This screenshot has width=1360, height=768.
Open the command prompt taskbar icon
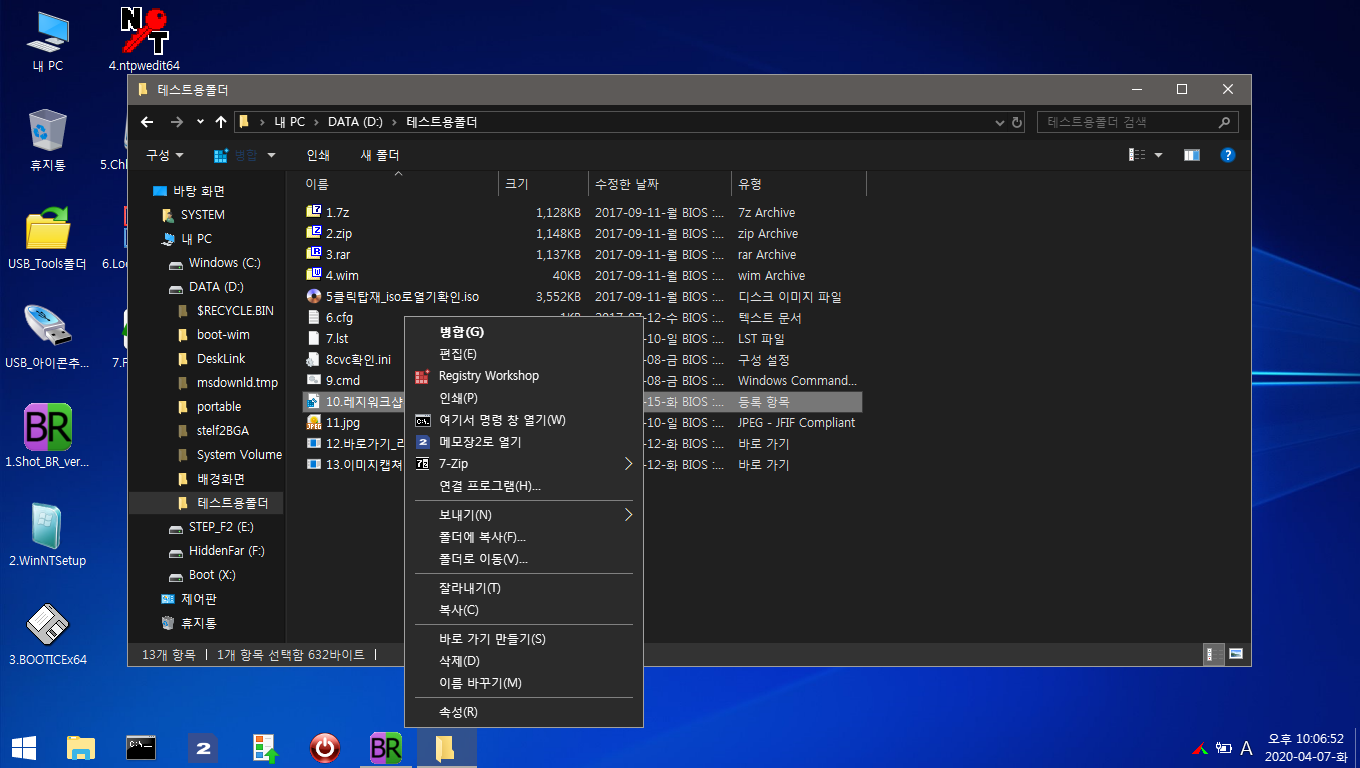141,747
